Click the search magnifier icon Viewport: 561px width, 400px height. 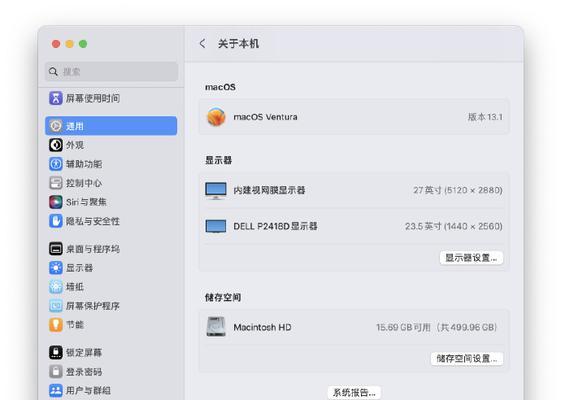point(53,72)
